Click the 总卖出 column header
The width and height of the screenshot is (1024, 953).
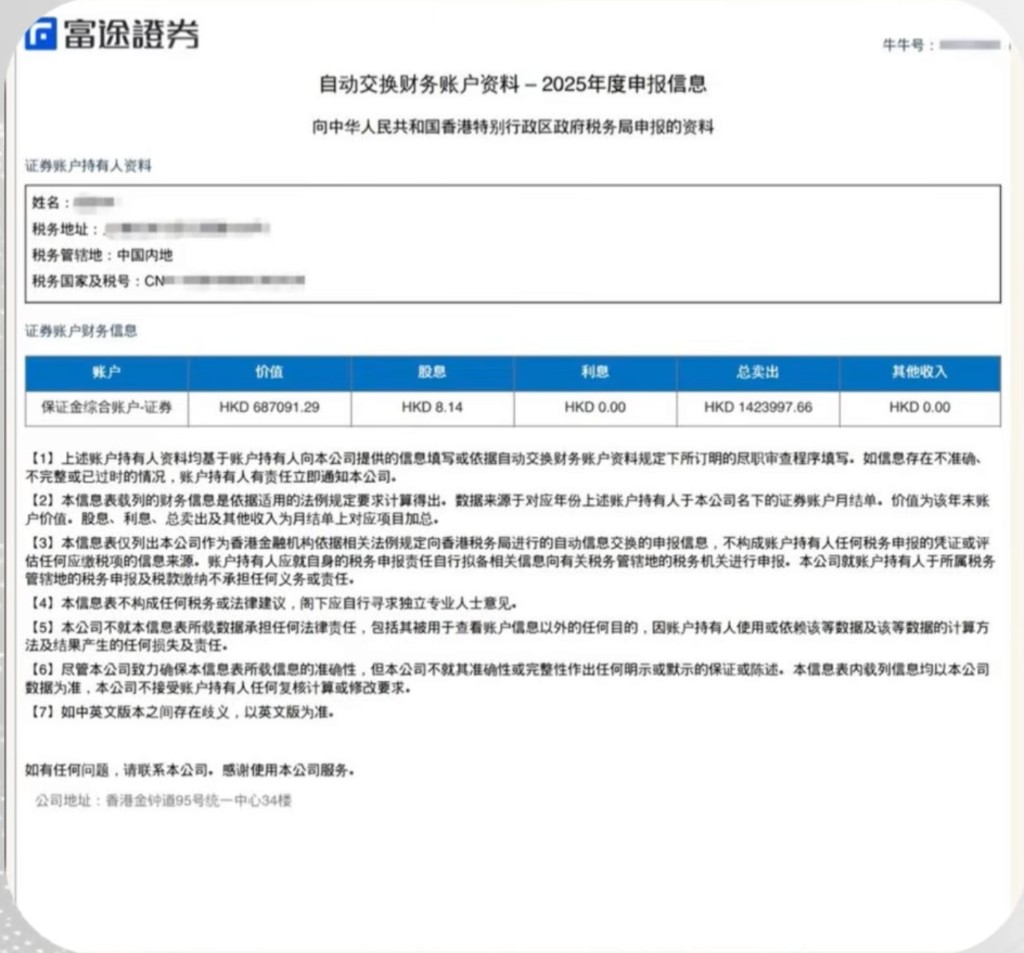click(x=758, y=372)
